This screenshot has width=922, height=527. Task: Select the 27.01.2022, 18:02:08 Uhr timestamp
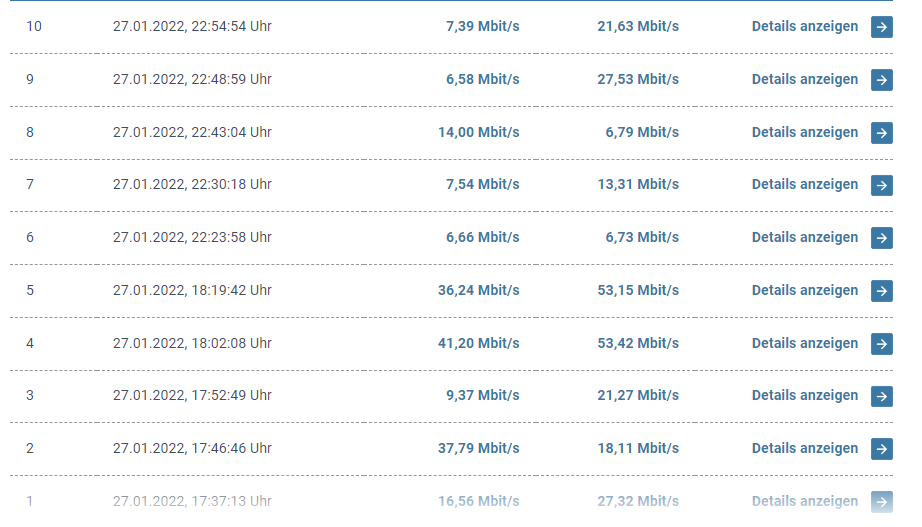(192, 343)
